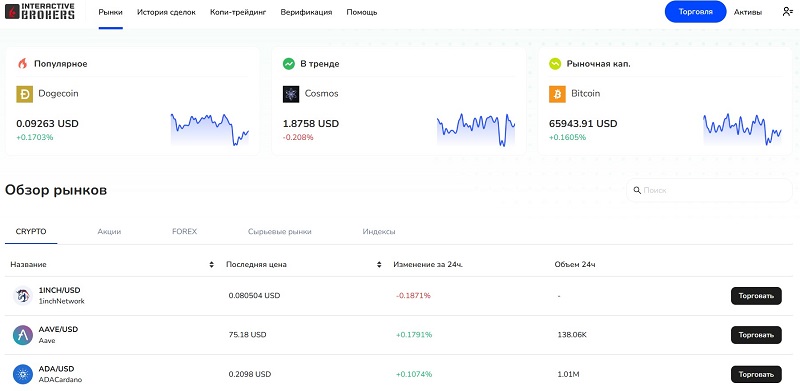
Task: Click the AAVE/USD coin logo
Action: click(x=23, y=335)
